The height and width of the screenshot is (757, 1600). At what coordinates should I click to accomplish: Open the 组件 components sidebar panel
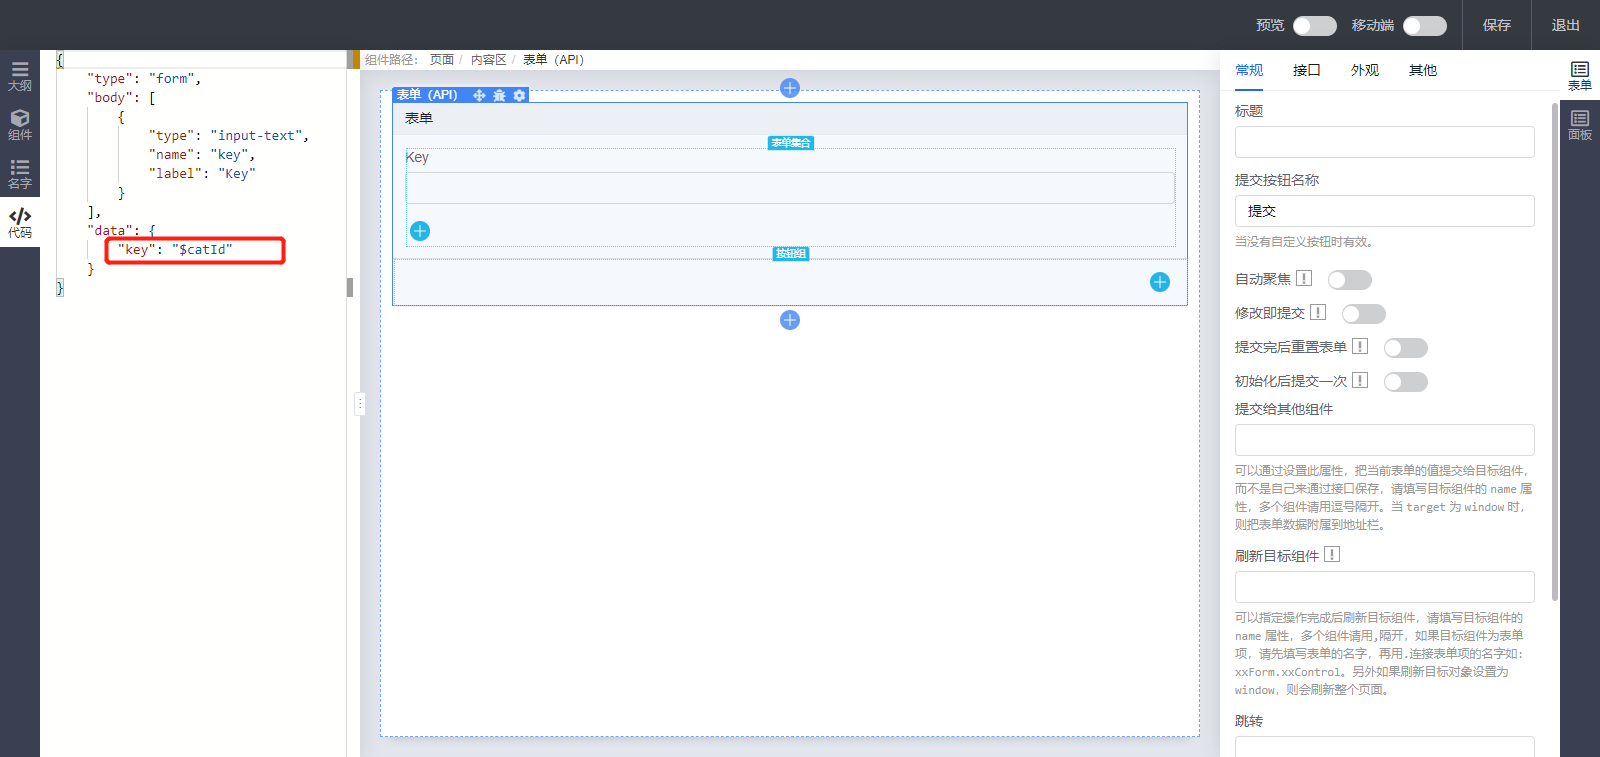[20, 125]
